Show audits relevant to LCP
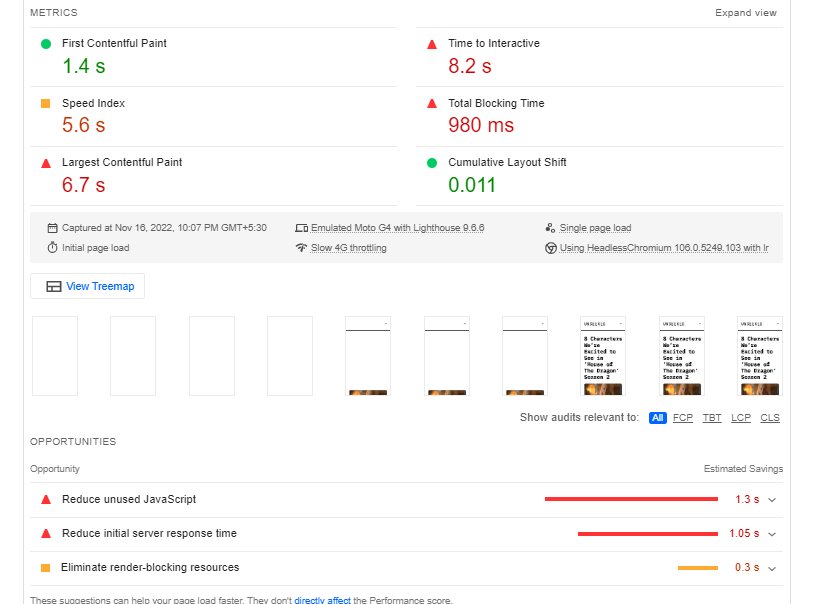 741,418
